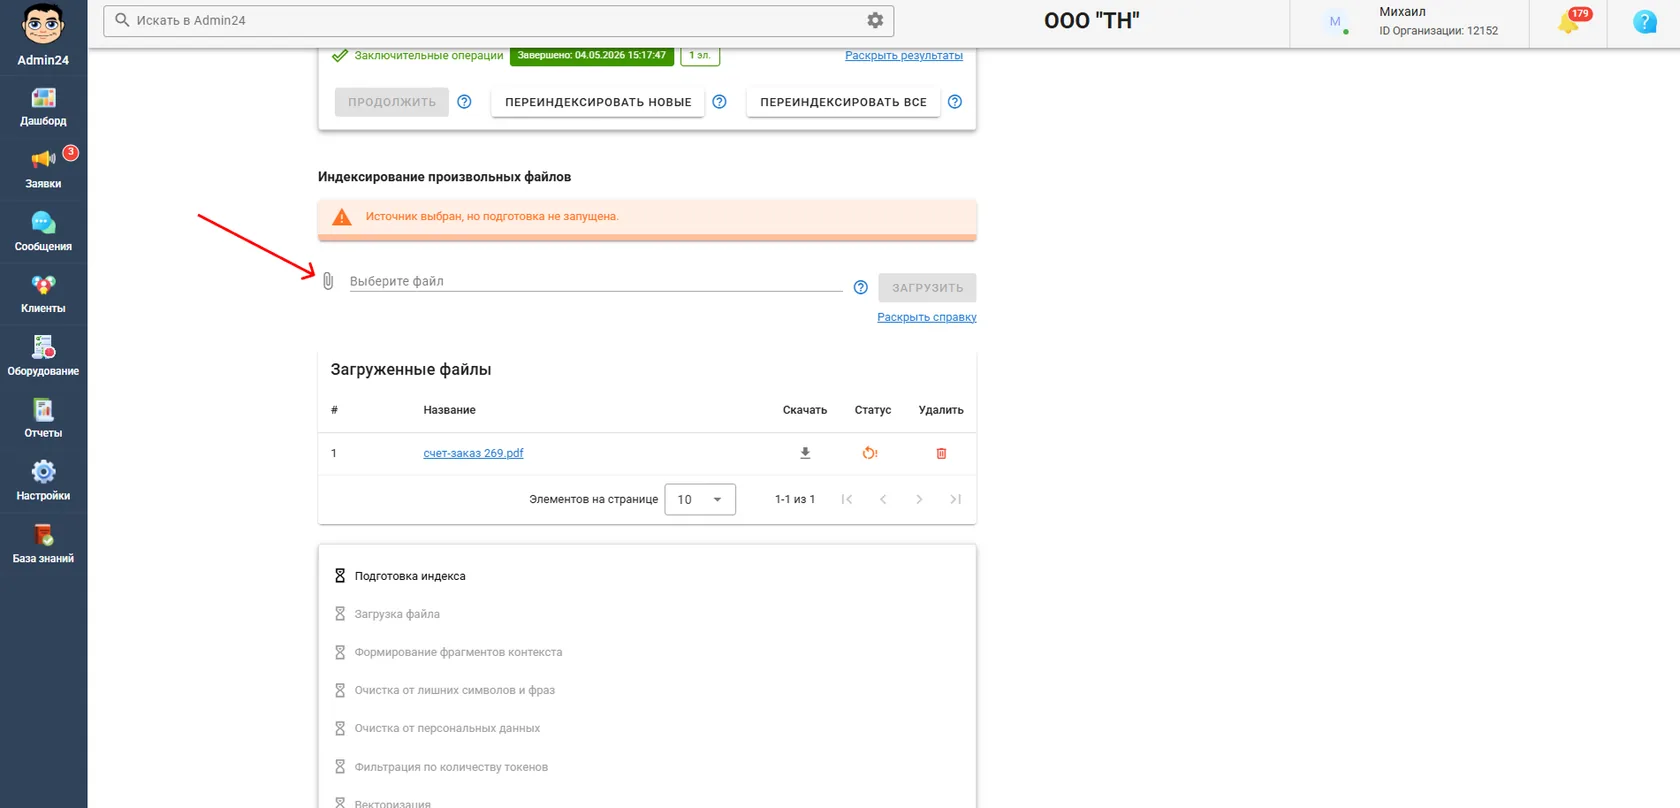Download счет-заказ 269.pdf with the download icon
Image resolution: width=1680 pixels, height=808 pixels.
[x=805, y=453]
